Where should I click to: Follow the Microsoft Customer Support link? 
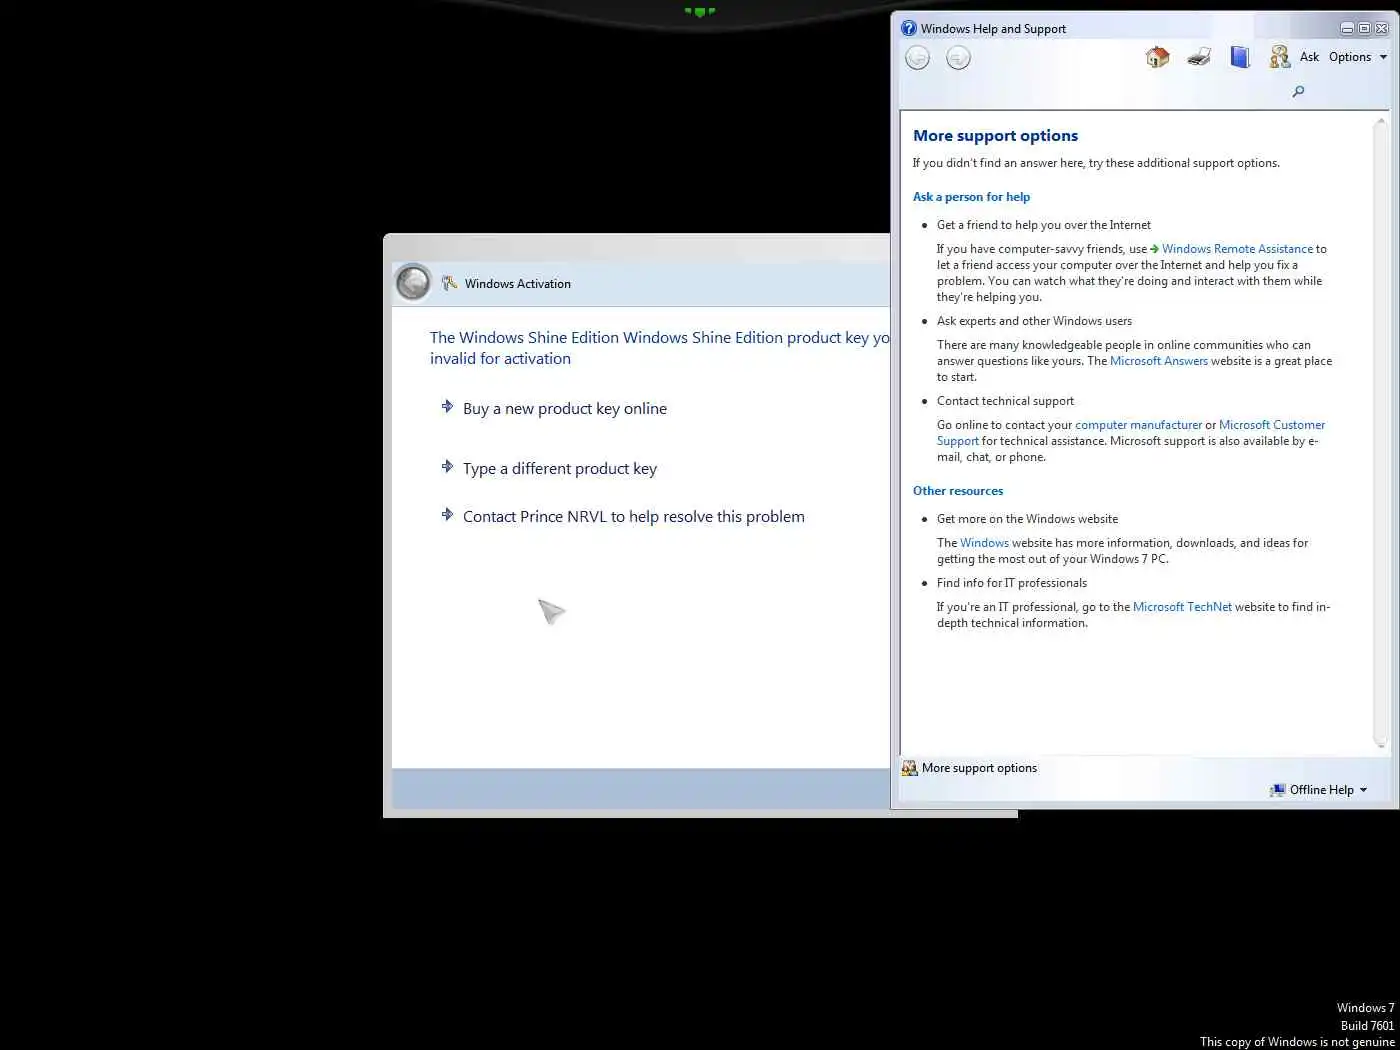coord(1272,425)
